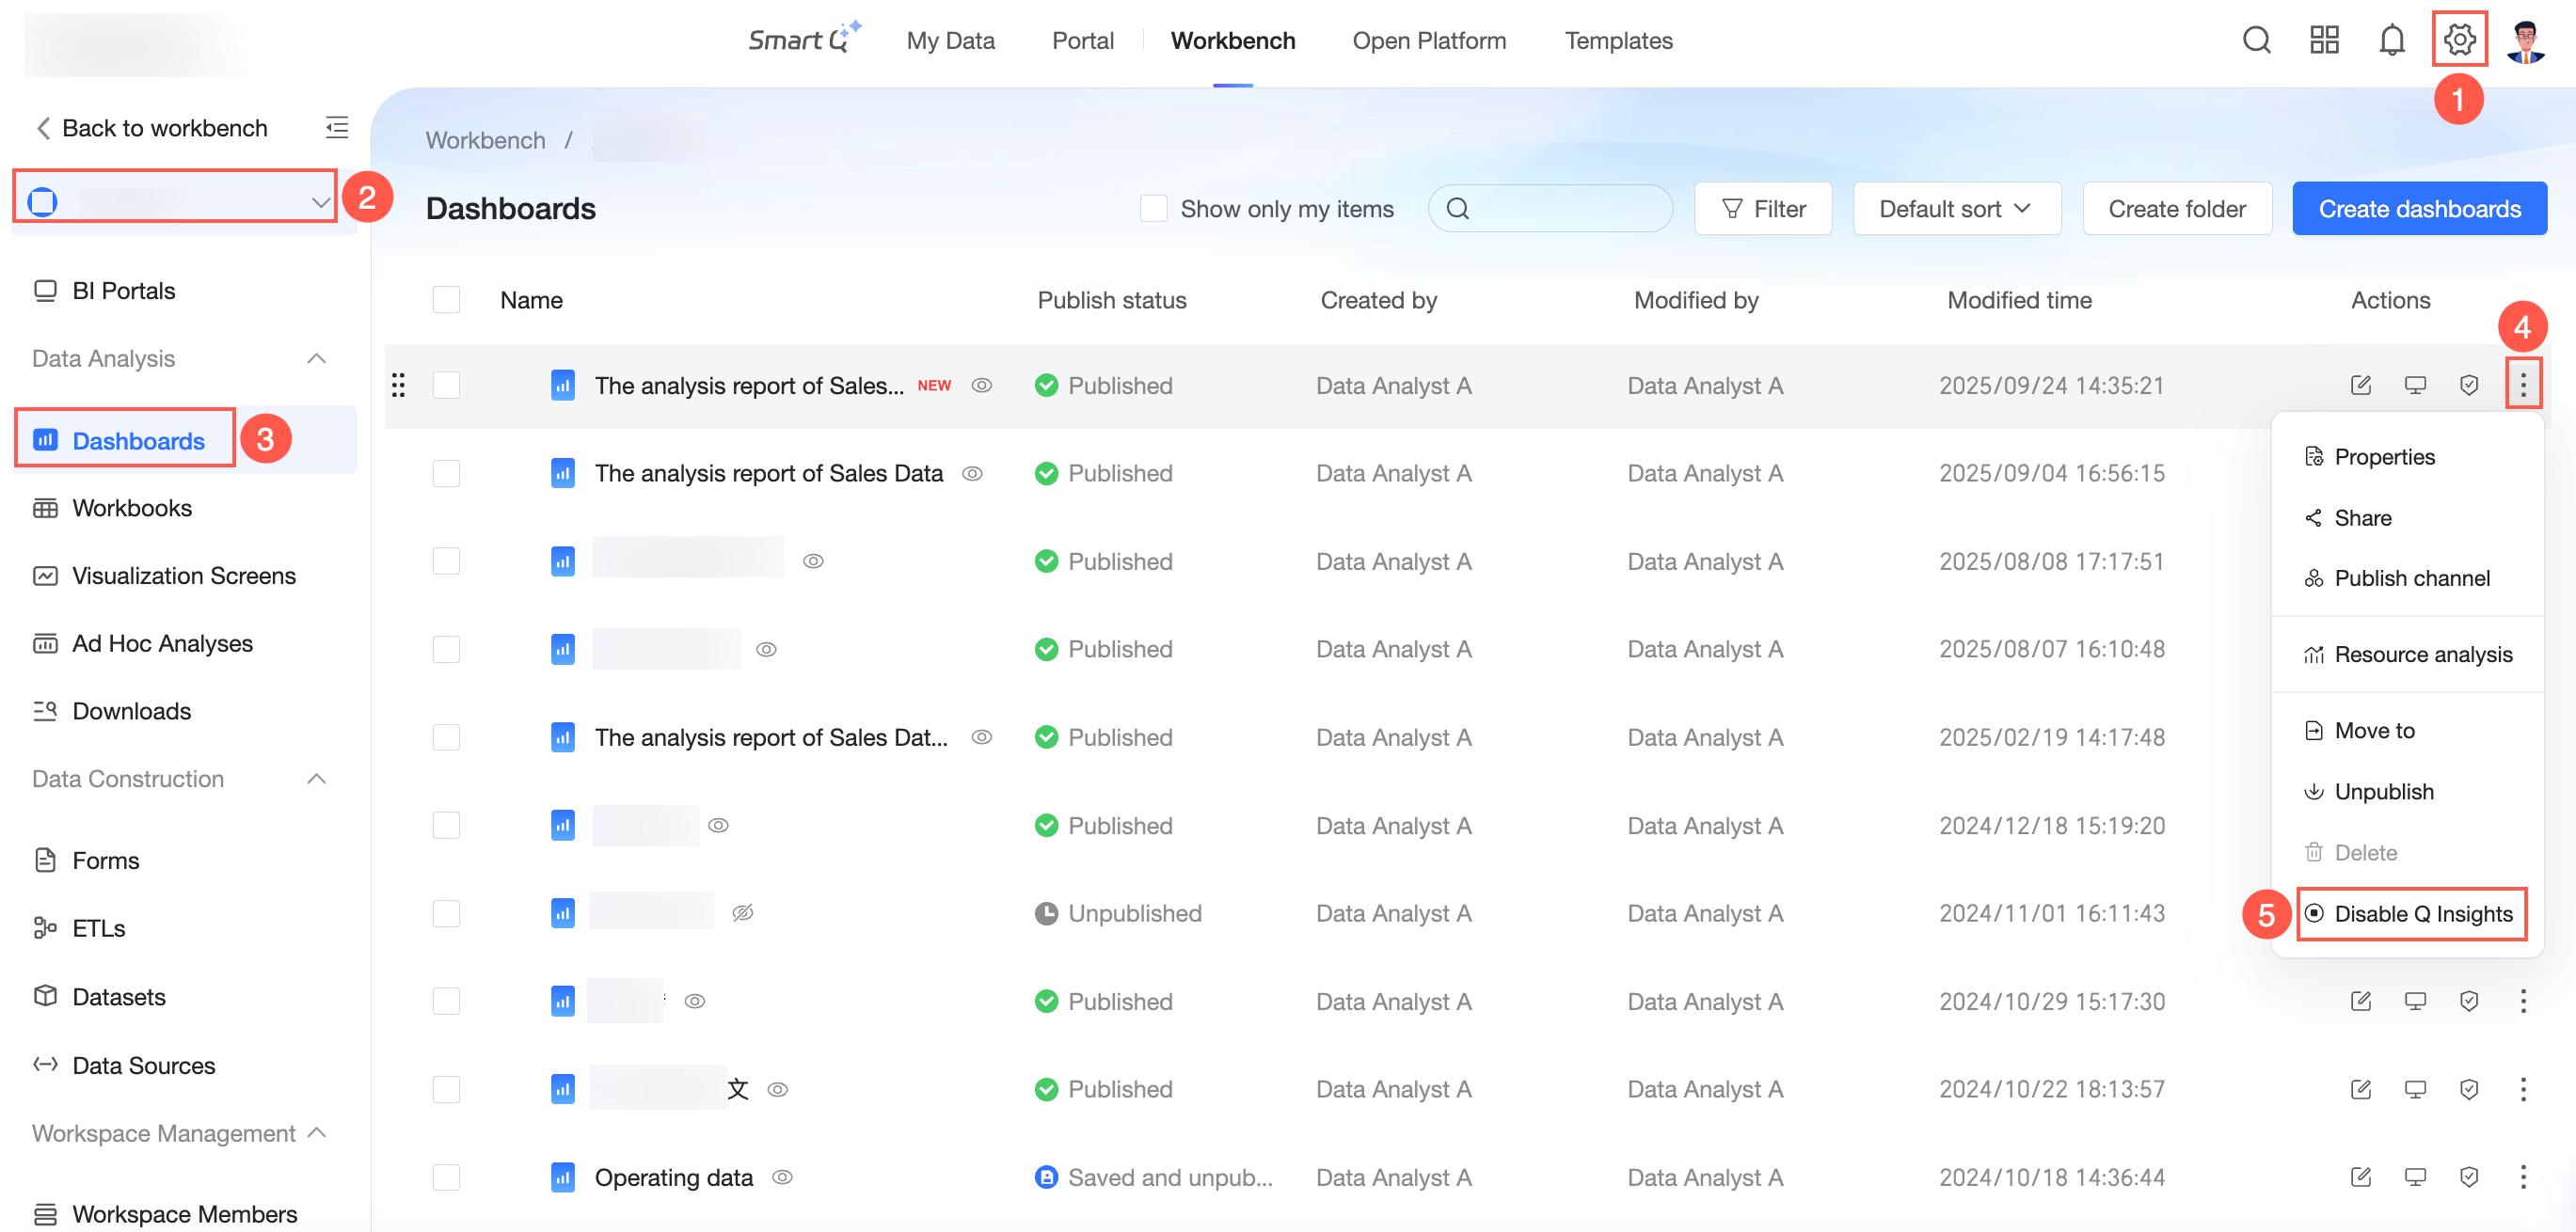The height and width of the screenshot is (1232, 2576).
Task: Click the search magnifier in top bar
Action: click(x=2256, y=40)
